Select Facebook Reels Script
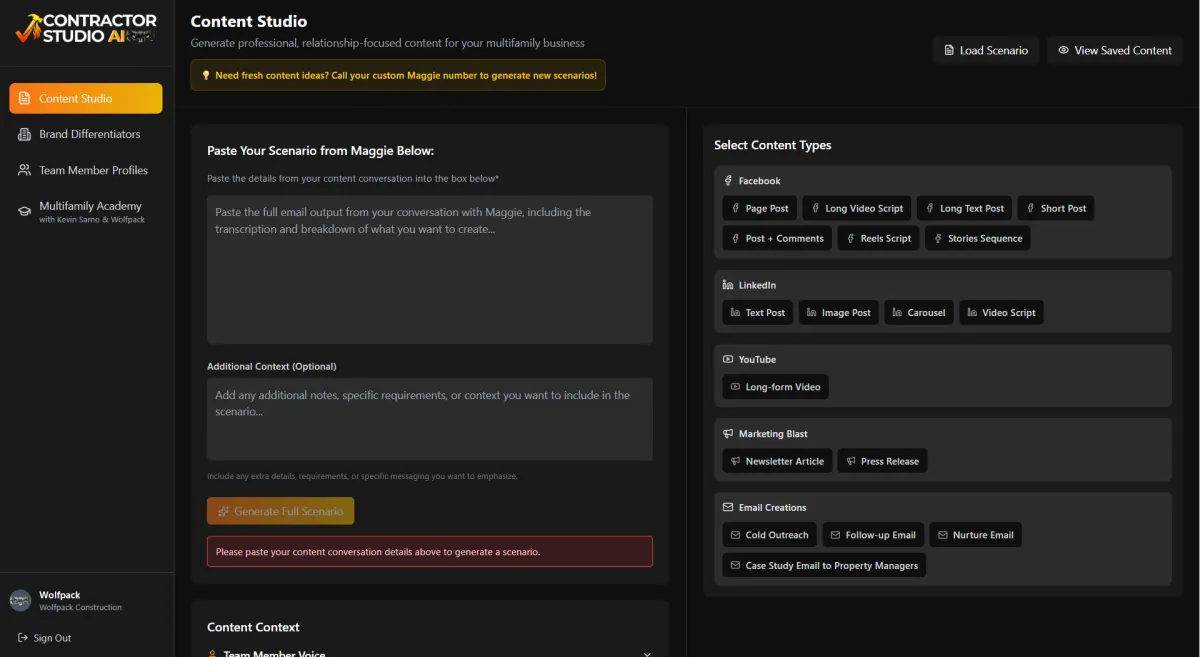This screenshot has height=657, width=1200. coord(878,238)
